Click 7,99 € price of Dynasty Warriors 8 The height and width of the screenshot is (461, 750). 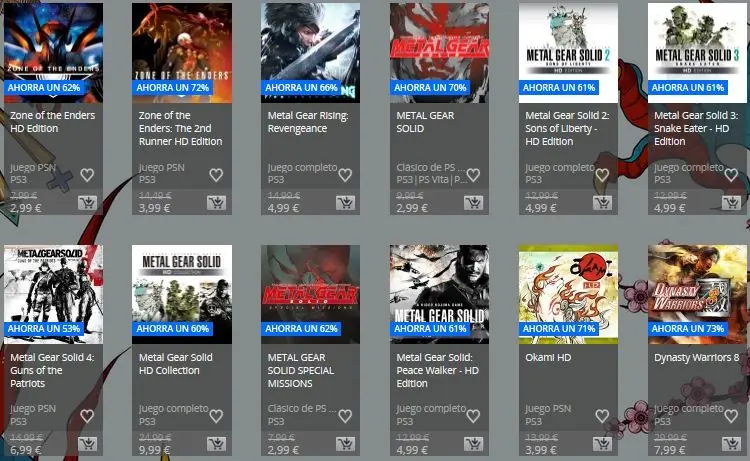[670, 450]
